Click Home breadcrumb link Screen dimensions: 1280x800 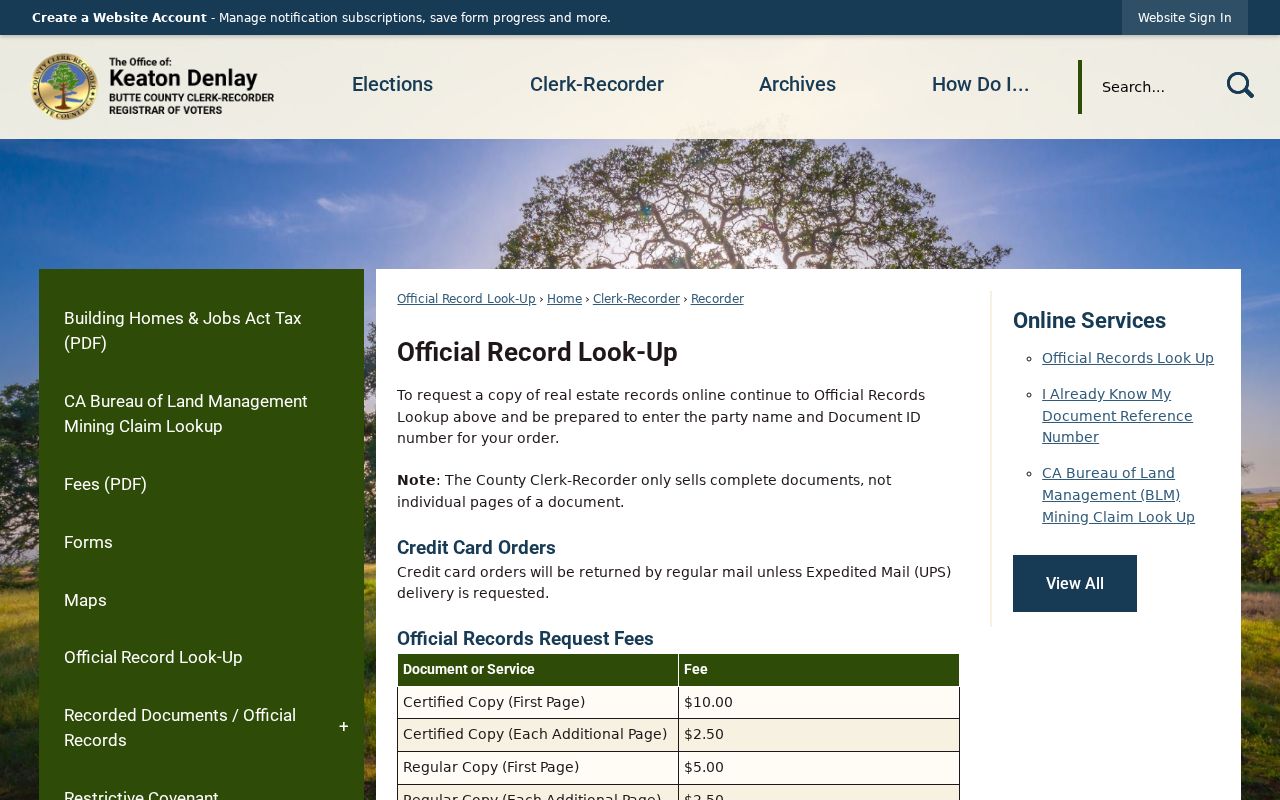coord(564,299)
